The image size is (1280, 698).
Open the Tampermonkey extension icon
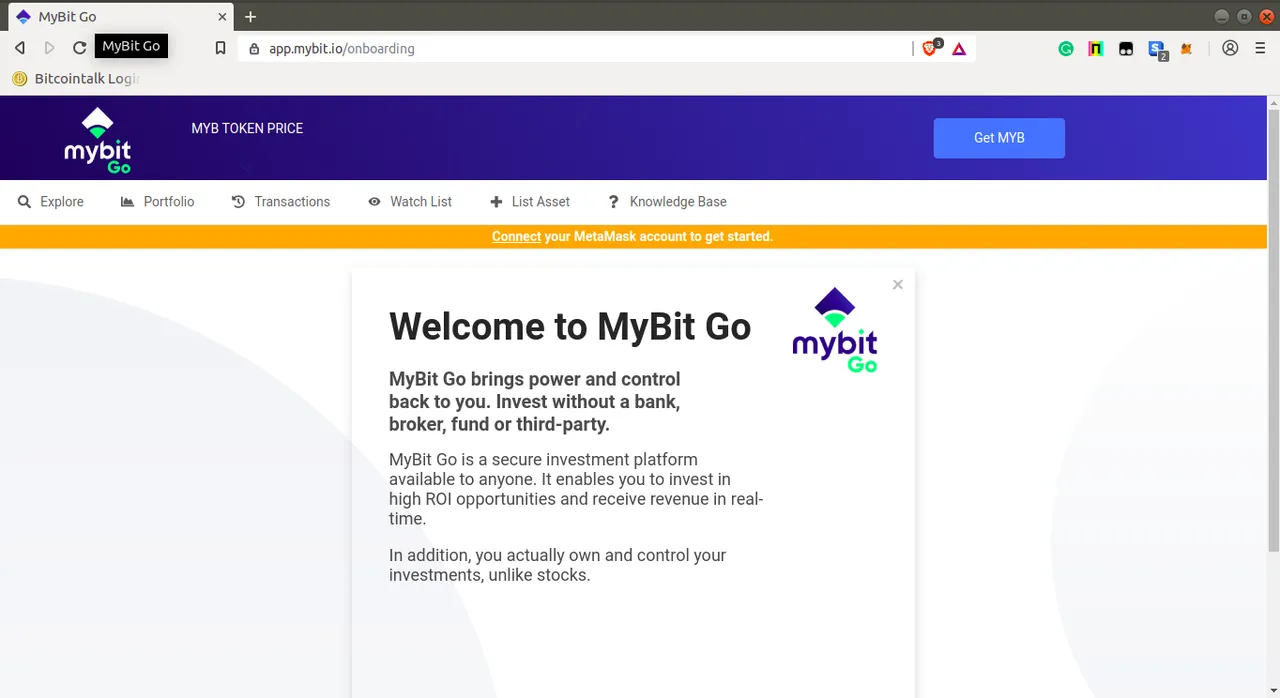point(1126,48)
